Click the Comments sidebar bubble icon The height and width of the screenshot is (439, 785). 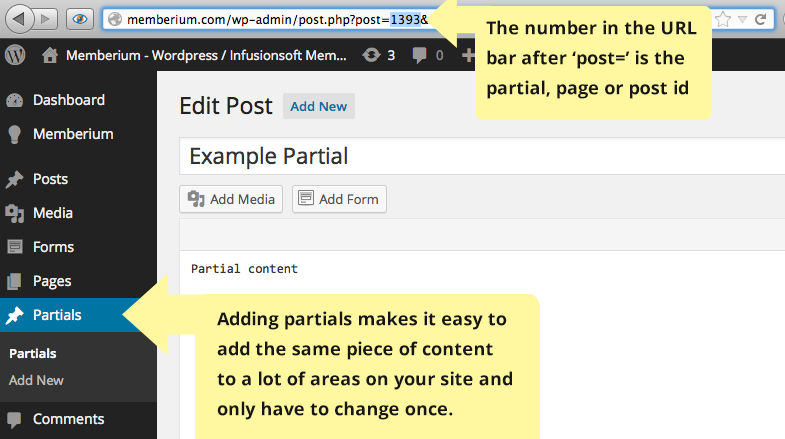(15, 420)
